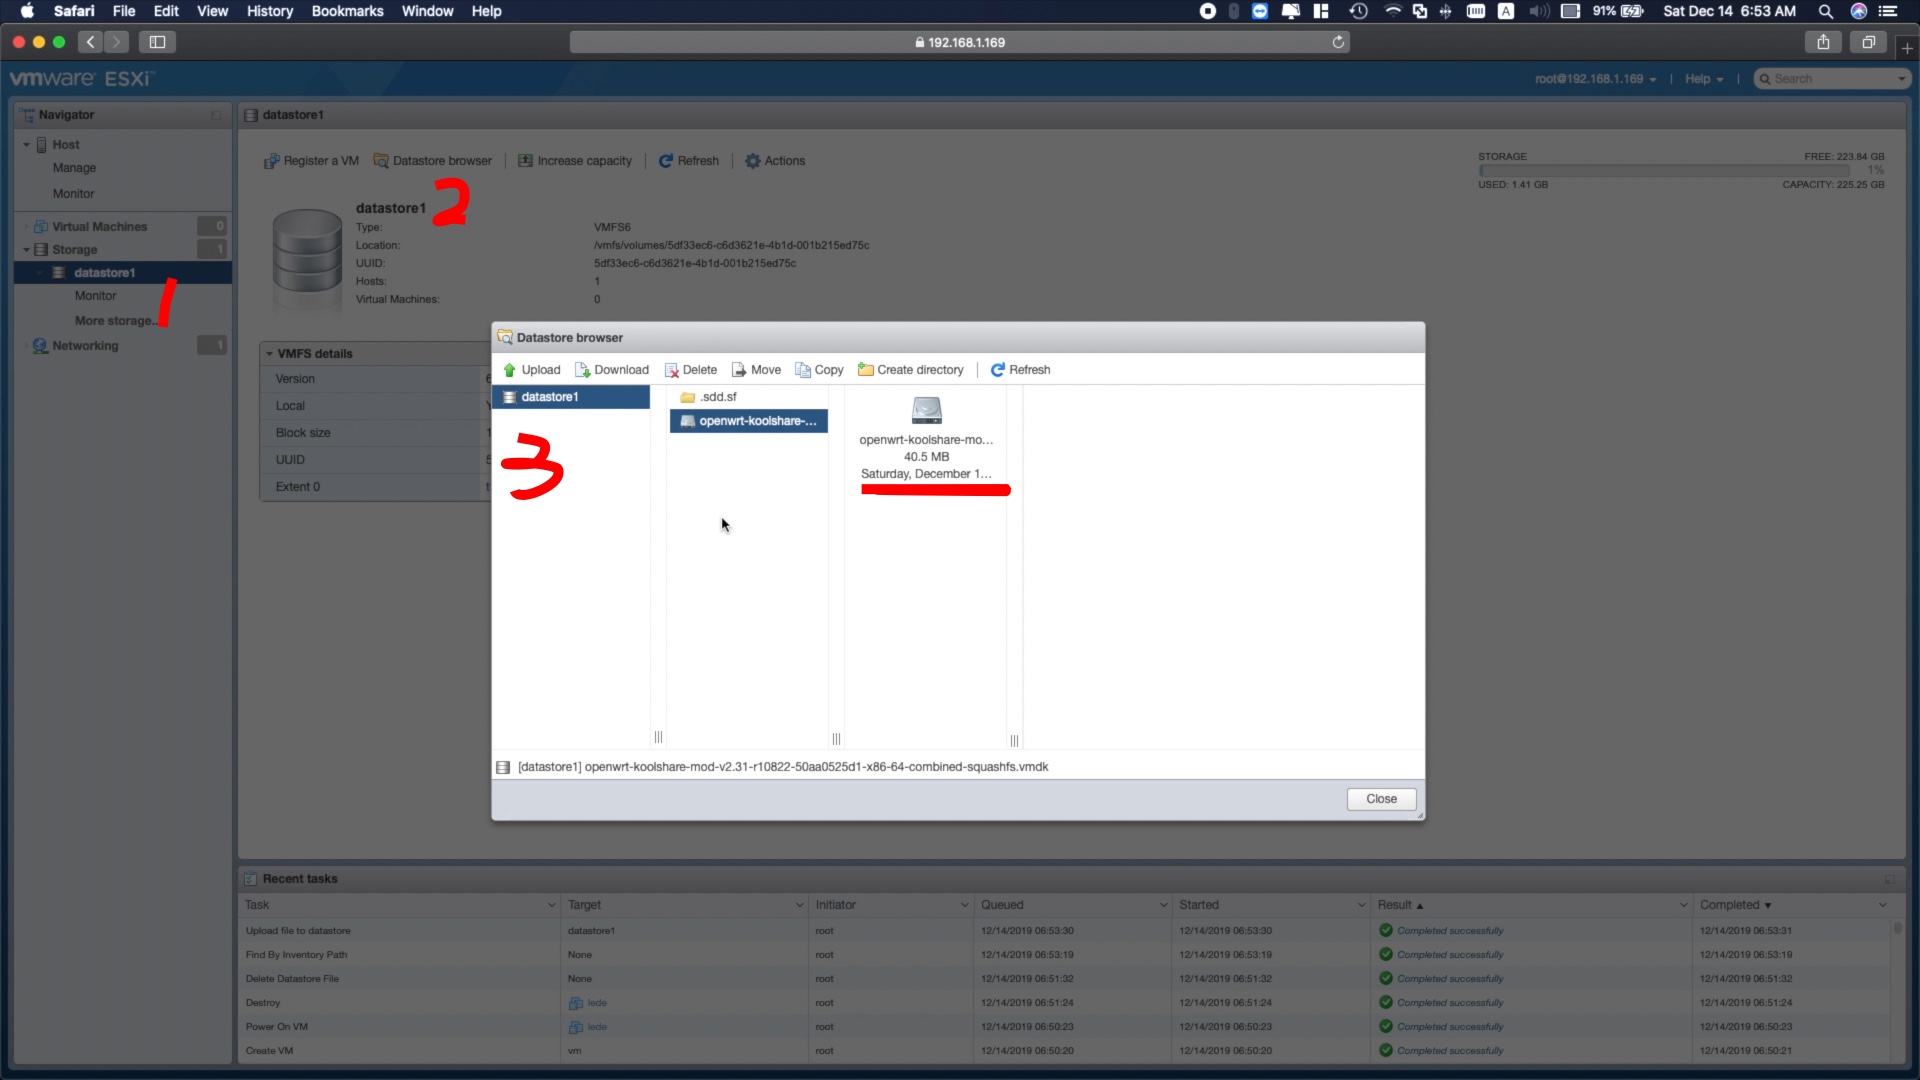1920x1080 pixels.
Task: Click the ESXi search input field
Action: [1832, 79]
